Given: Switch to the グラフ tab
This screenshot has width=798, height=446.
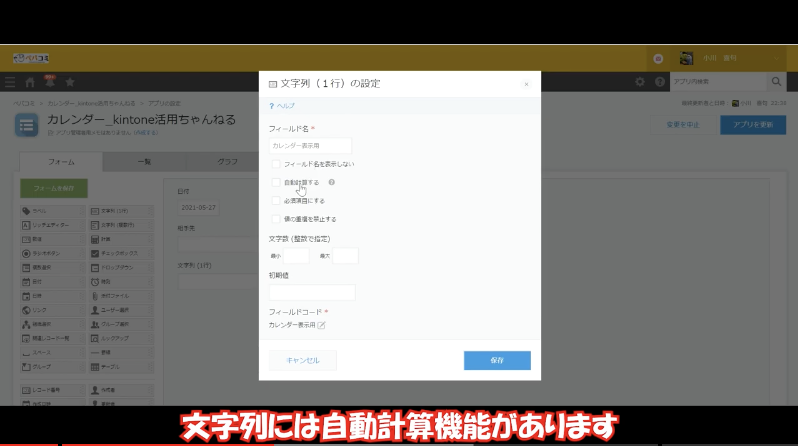Looking at the screenshot, I should (228, 161).
